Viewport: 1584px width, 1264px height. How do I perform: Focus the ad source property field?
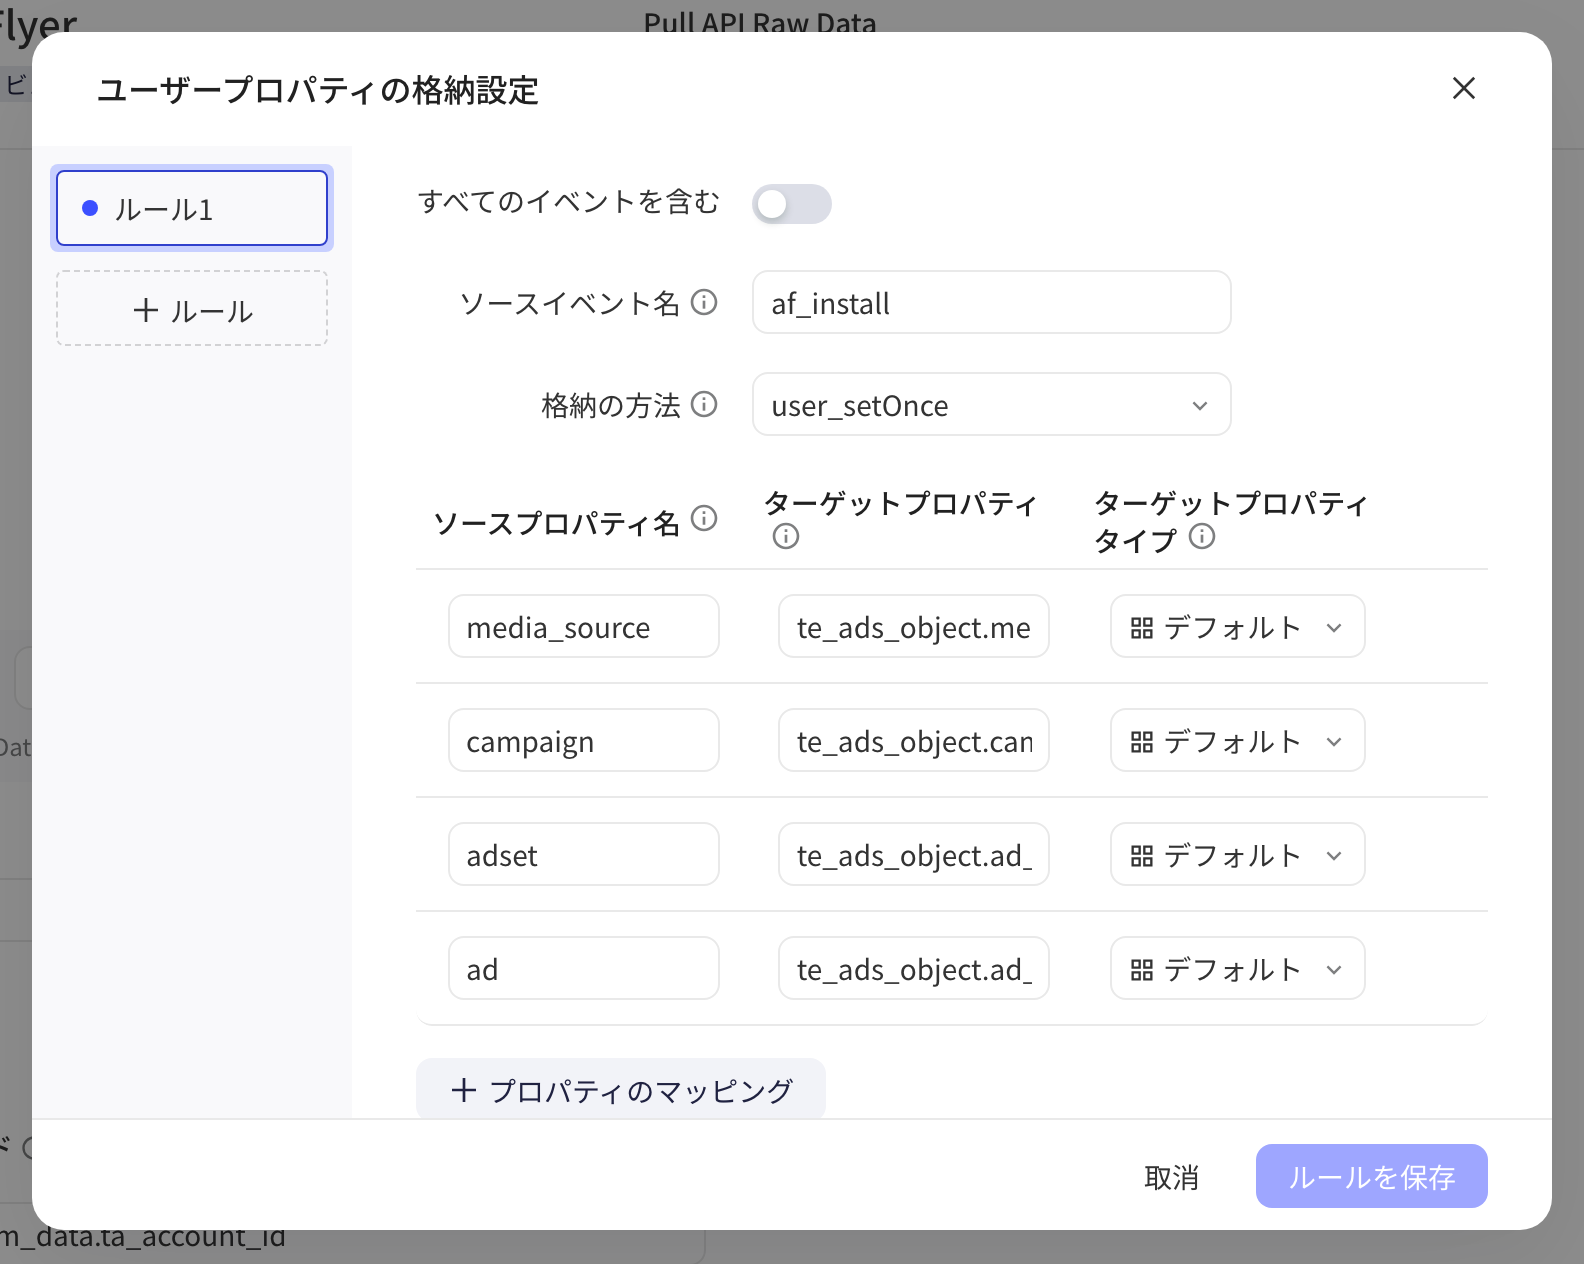(x=584, y=969)
